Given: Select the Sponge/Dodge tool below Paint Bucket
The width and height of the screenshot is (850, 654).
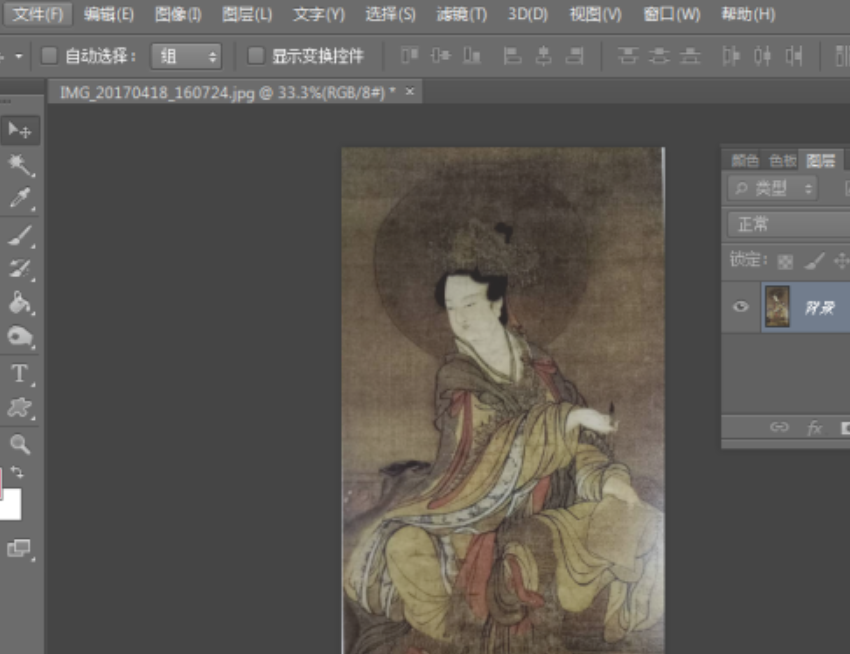Looking at the screenshot, I should pos(20,336).
